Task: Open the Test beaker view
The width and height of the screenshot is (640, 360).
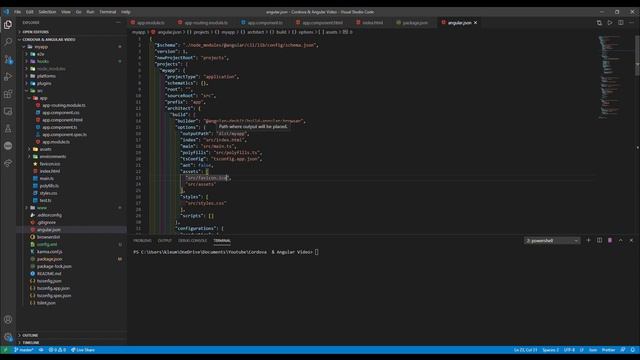Action: 8,129
